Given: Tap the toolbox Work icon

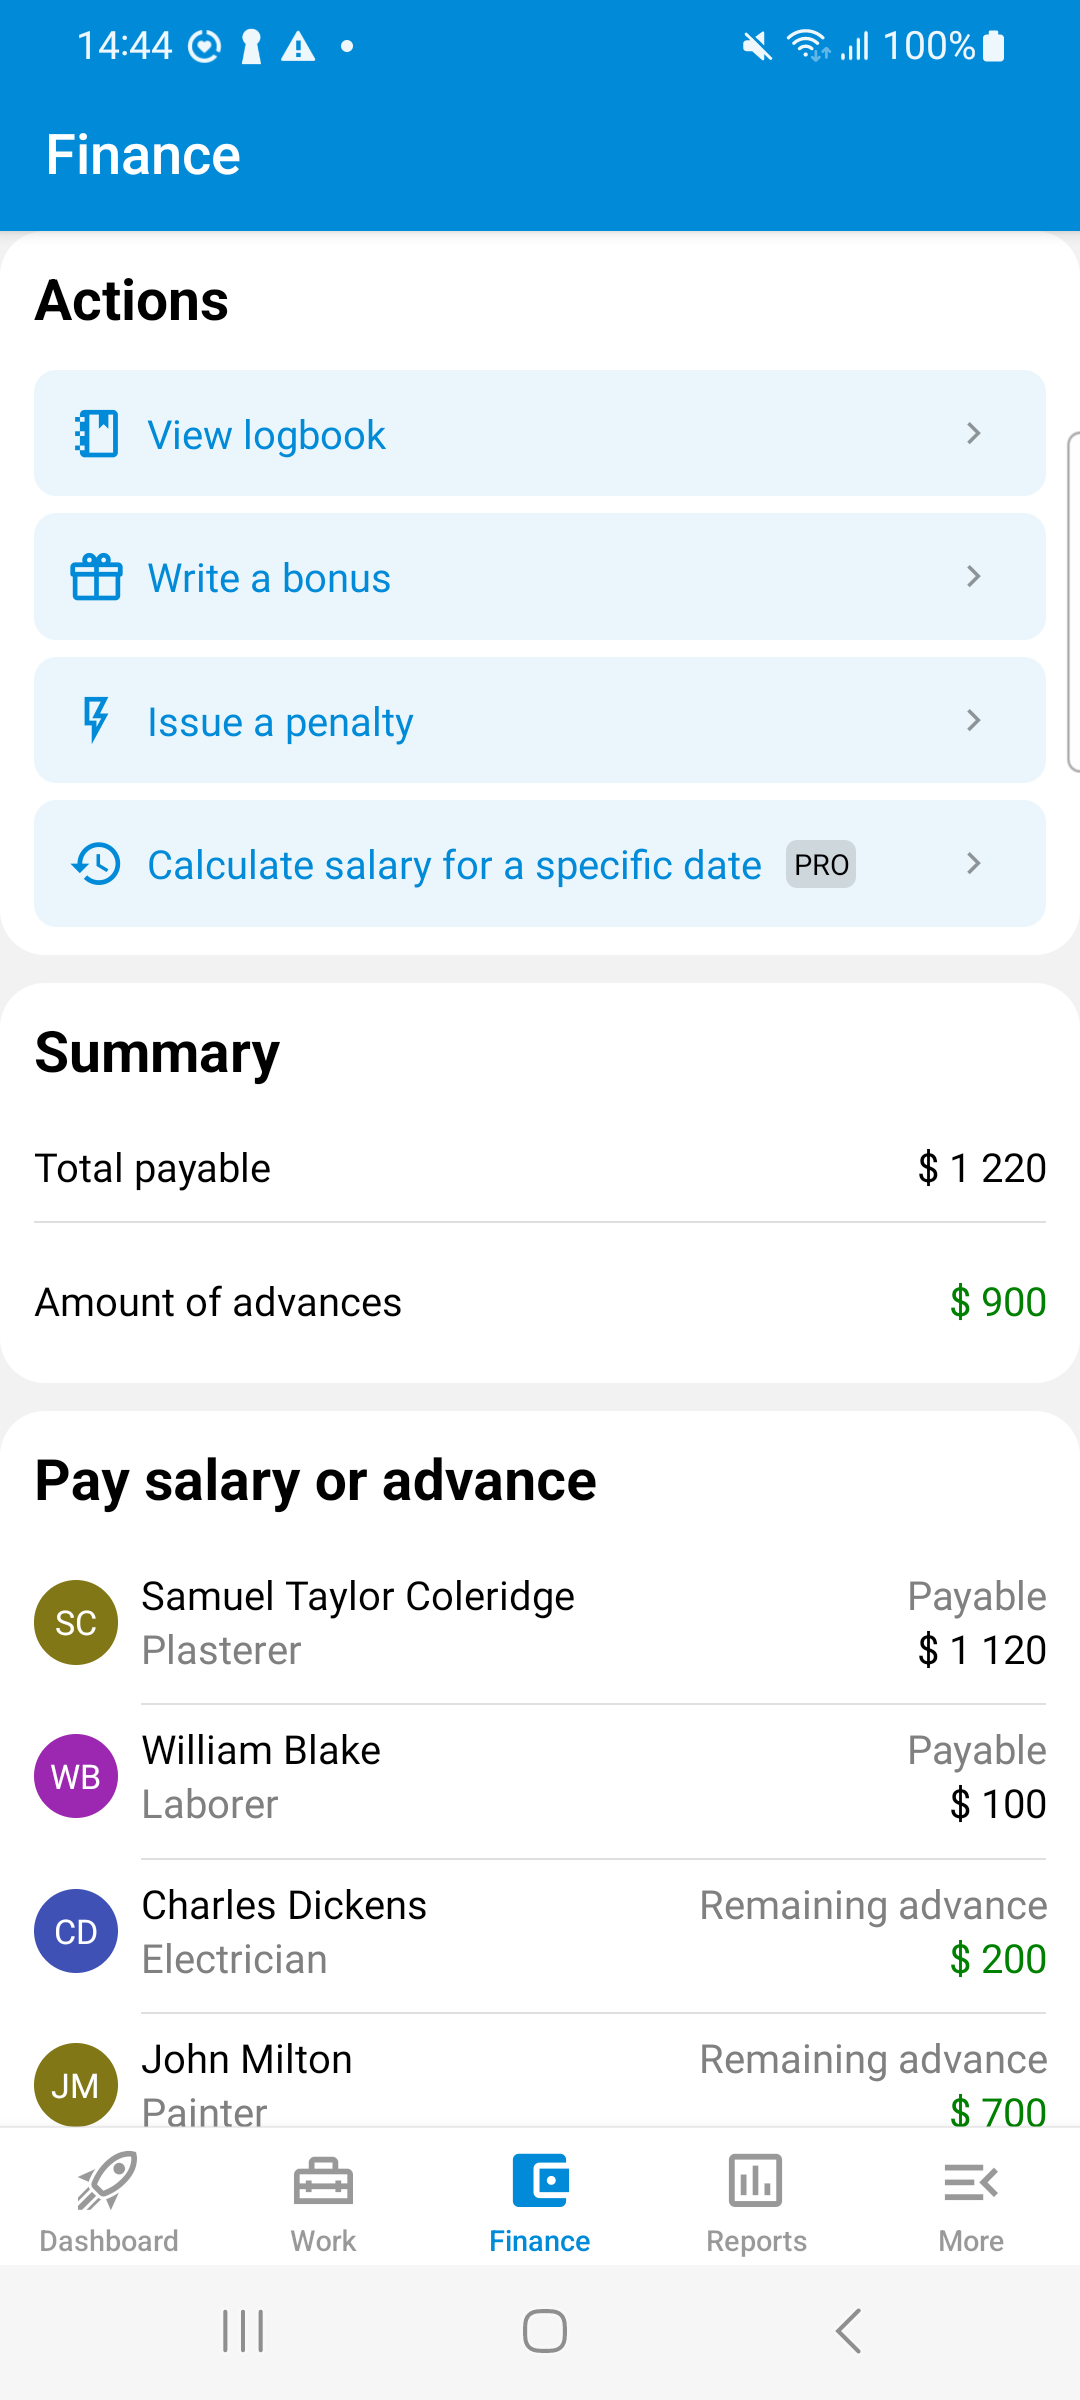Looking at the screenshot, I should point(323,2180).
